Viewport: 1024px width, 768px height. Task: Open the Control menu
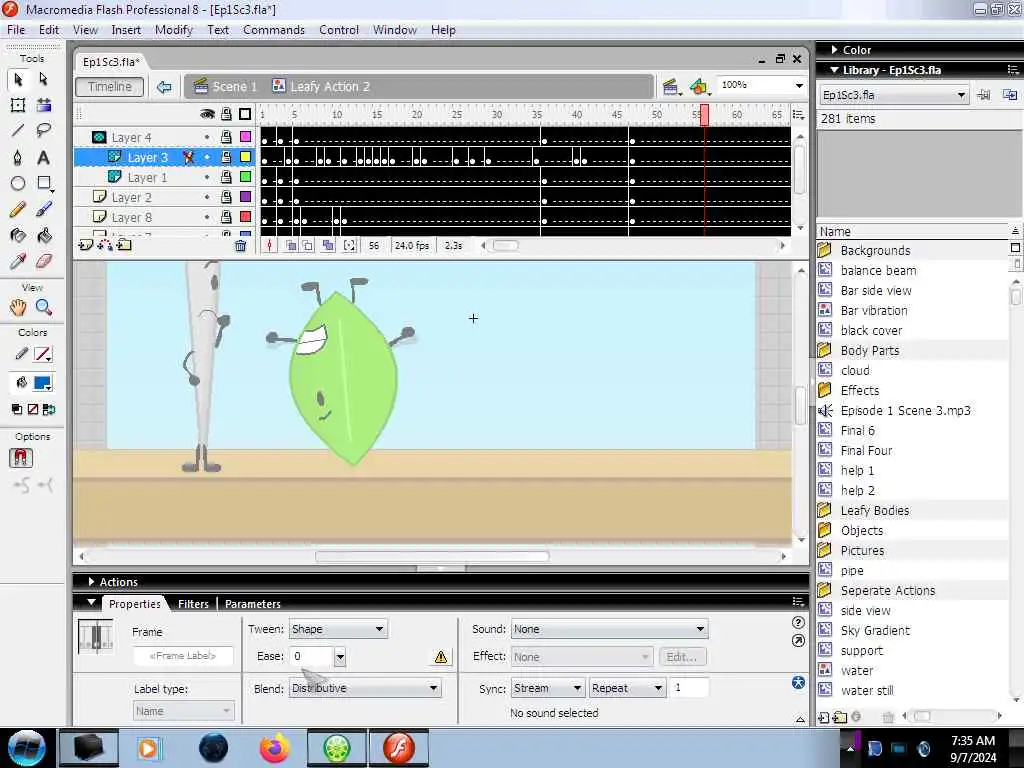339,30
